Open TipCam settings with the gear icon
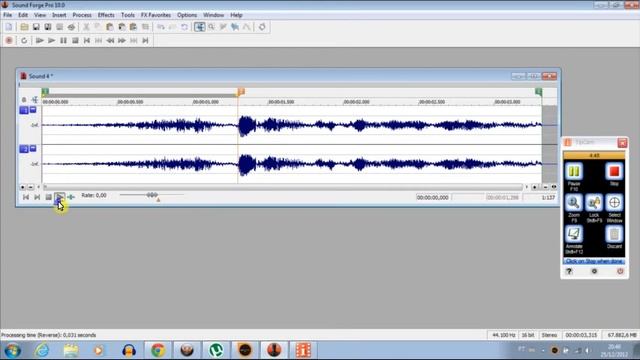 point(594,271)
